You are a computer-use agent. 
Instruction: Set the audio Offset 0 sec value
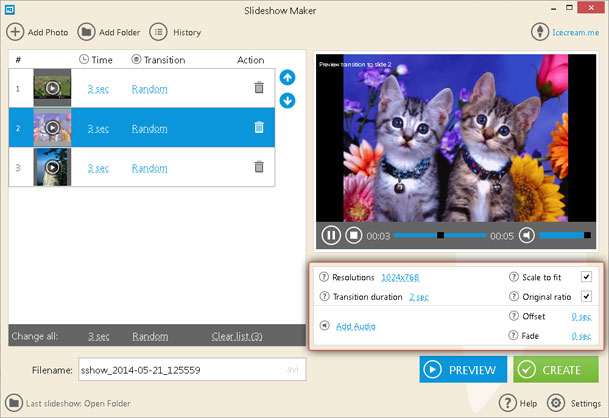pos(581,317)
